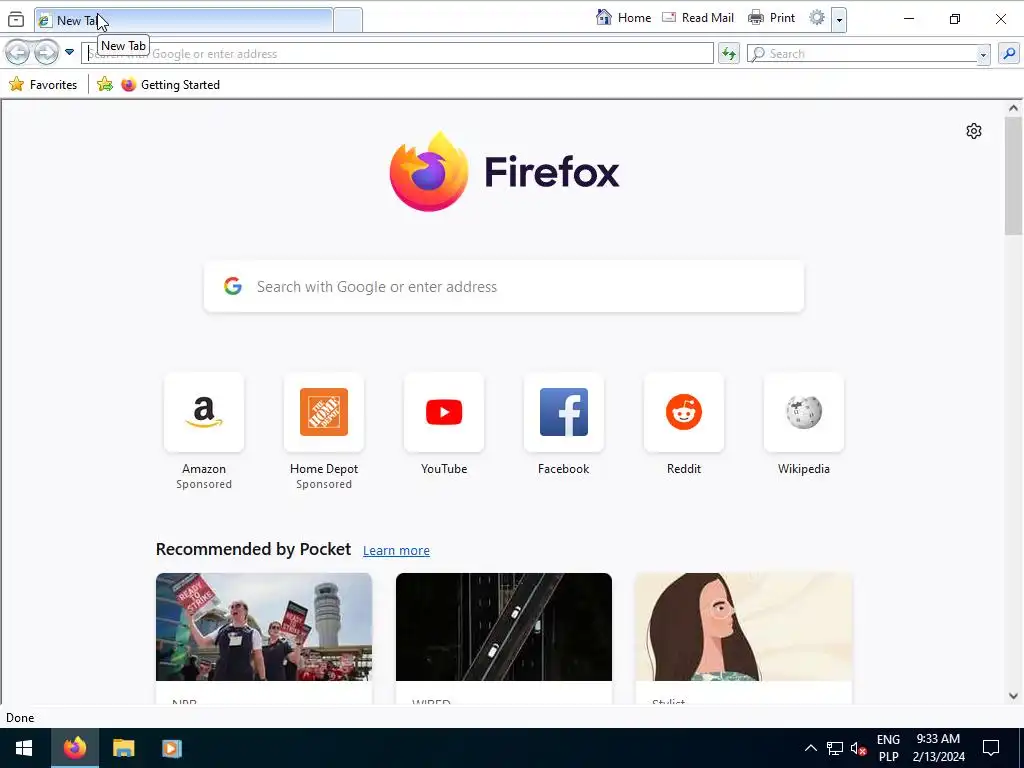The width and height of the screenshot is (1024, 768).
Task: Click the muted volume tray icon
Action: click(858, 748)
